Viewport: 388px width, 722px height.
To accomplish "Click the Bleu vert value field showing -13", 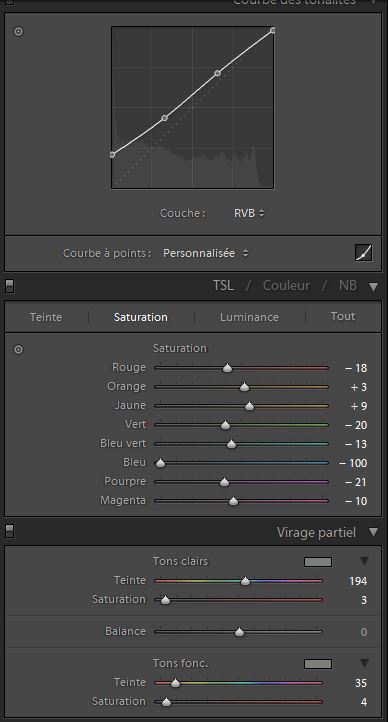I will (356, 444).
